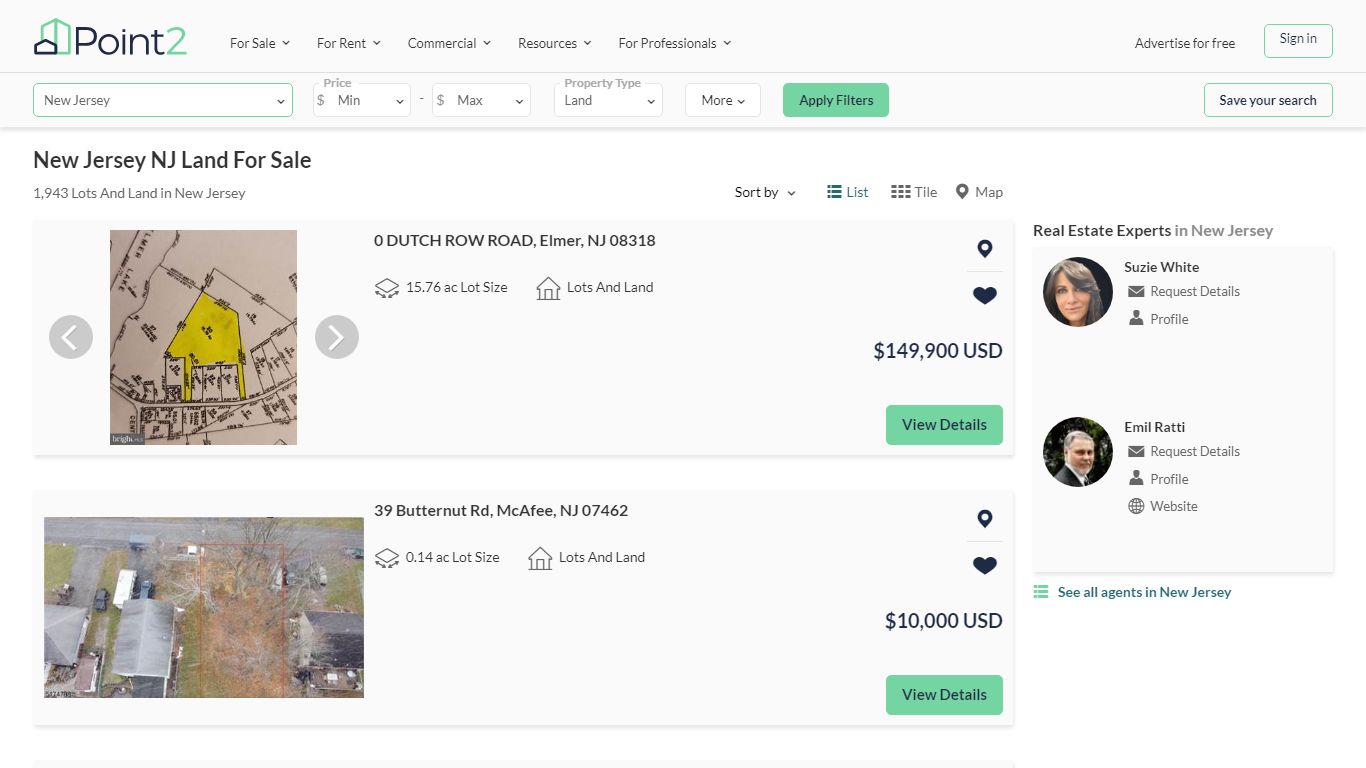Open the 39 Butternut Rd, McAfee address link
This screenshot has height=768, width=1366.
(501, 510)
